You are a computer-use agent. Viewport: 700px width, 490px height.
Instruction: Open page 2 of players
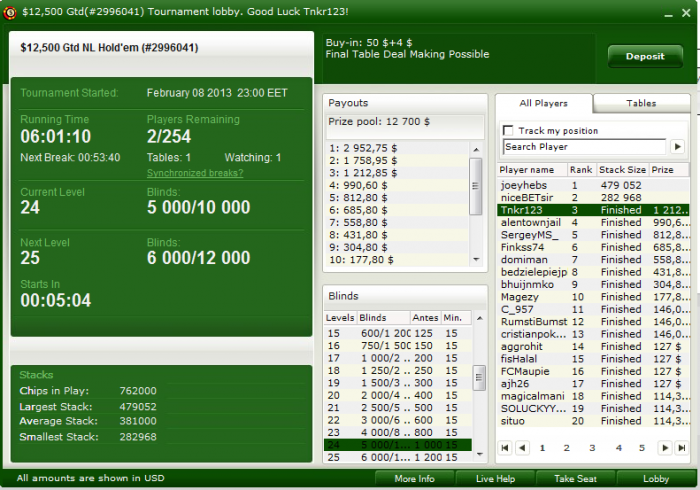(567, 448)
